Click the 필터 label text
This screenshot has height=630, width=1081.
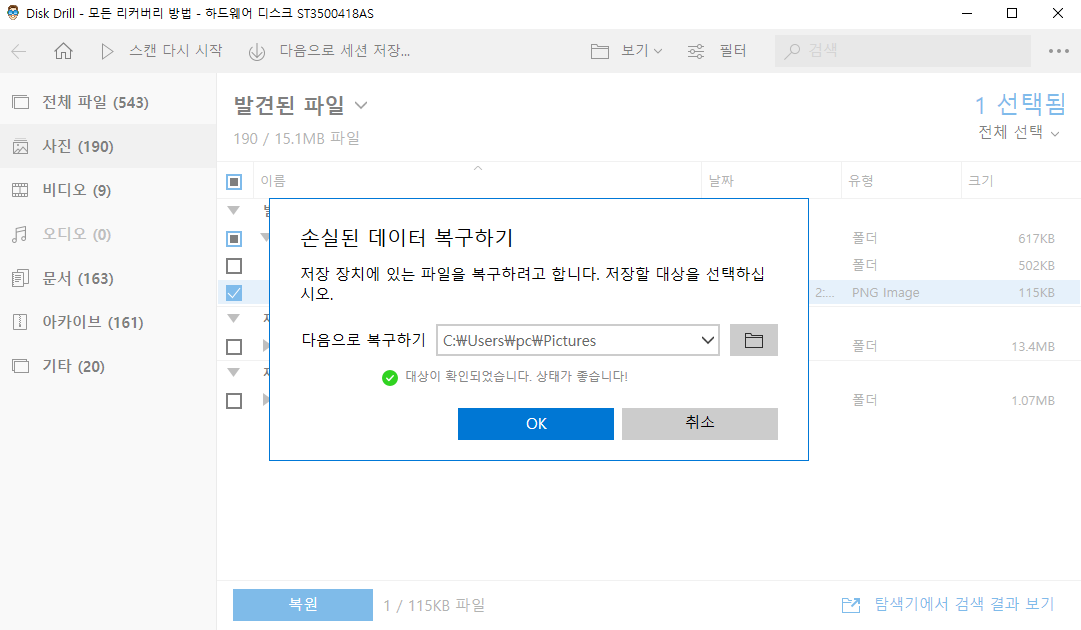(x=733, y=51)
